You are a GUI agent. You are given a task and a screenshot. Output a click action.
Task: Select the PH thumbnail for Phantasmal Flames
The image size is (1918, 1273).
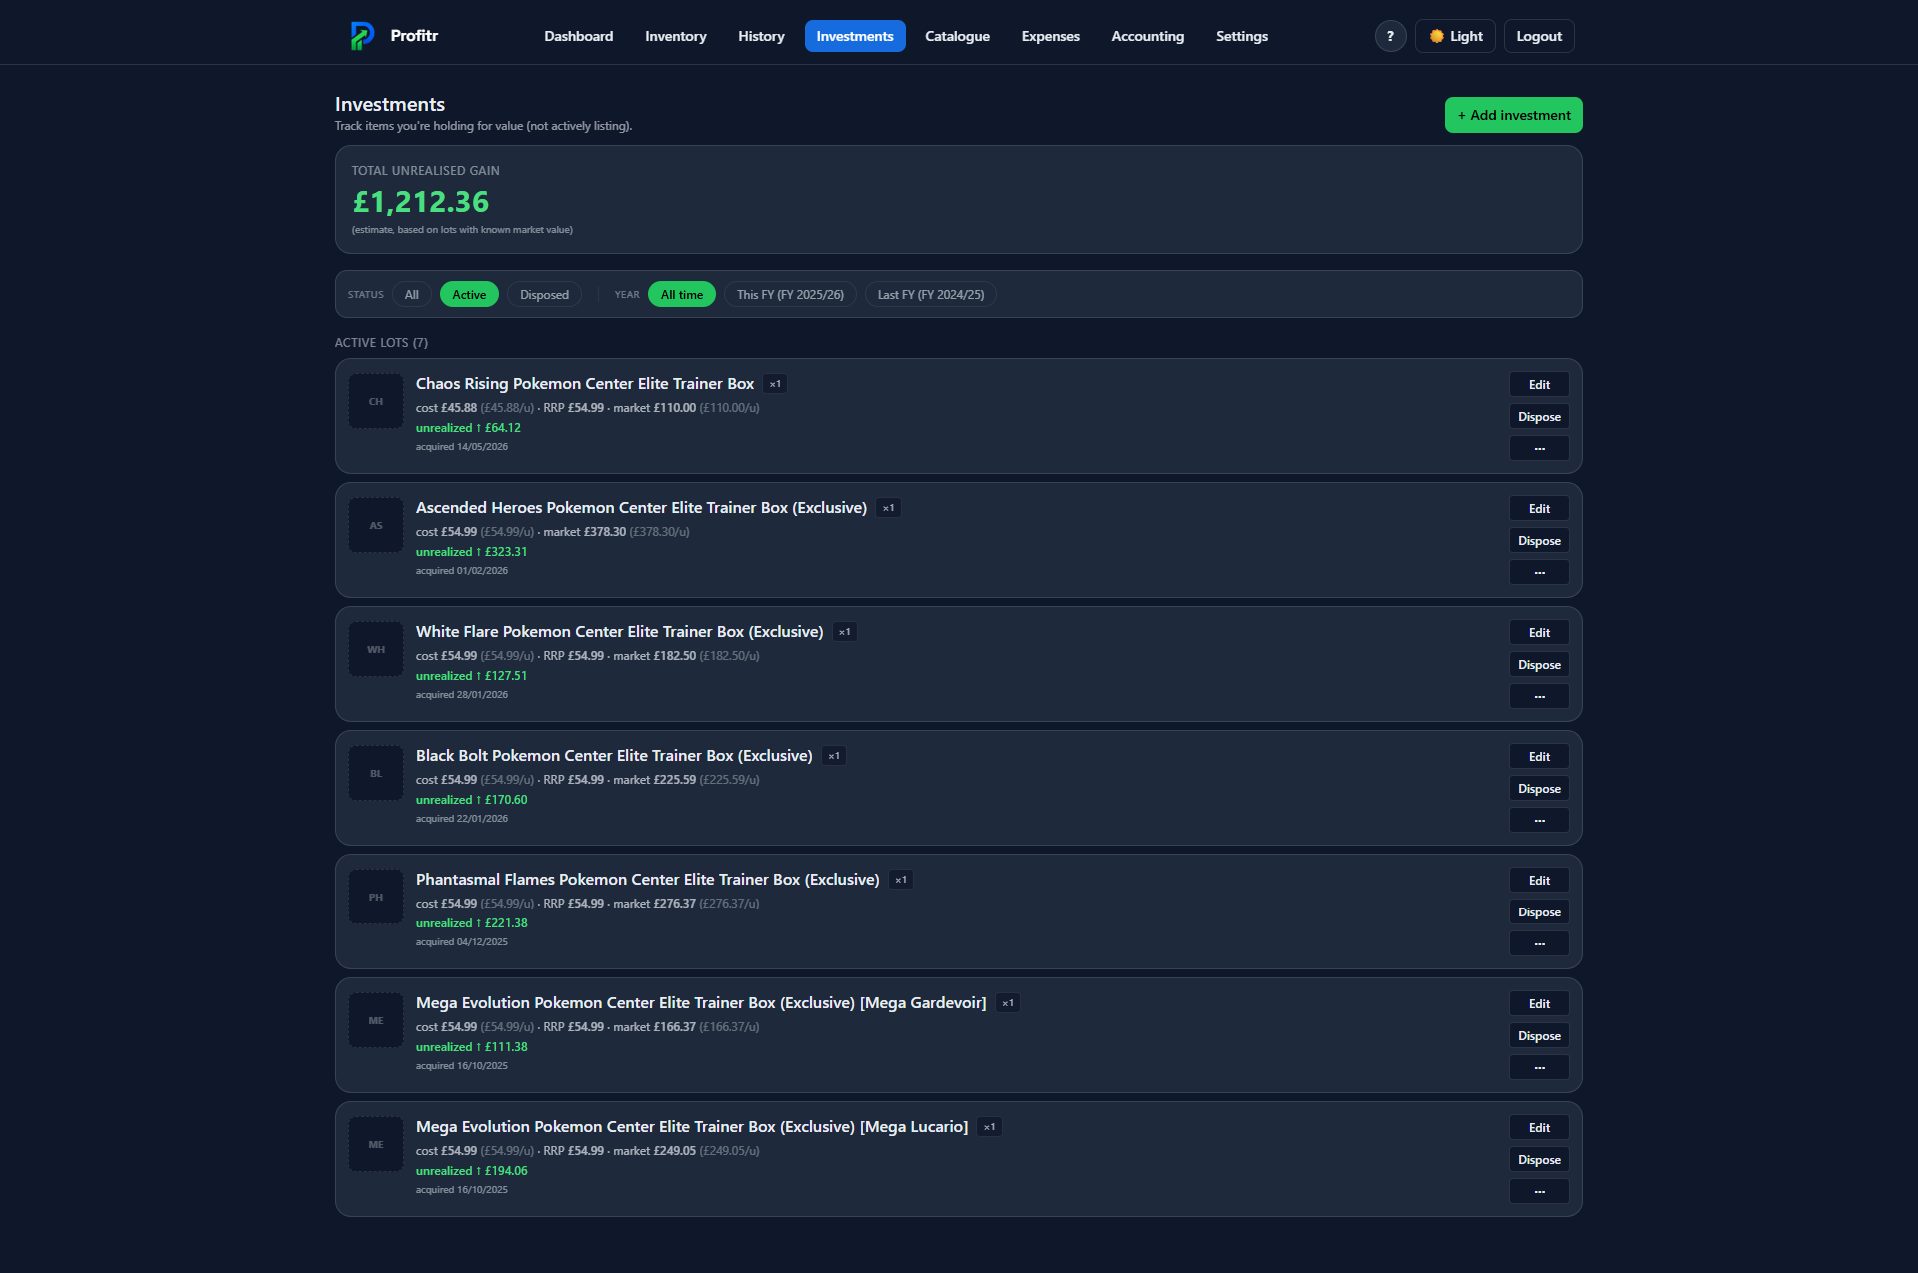[x=376, y=897]
